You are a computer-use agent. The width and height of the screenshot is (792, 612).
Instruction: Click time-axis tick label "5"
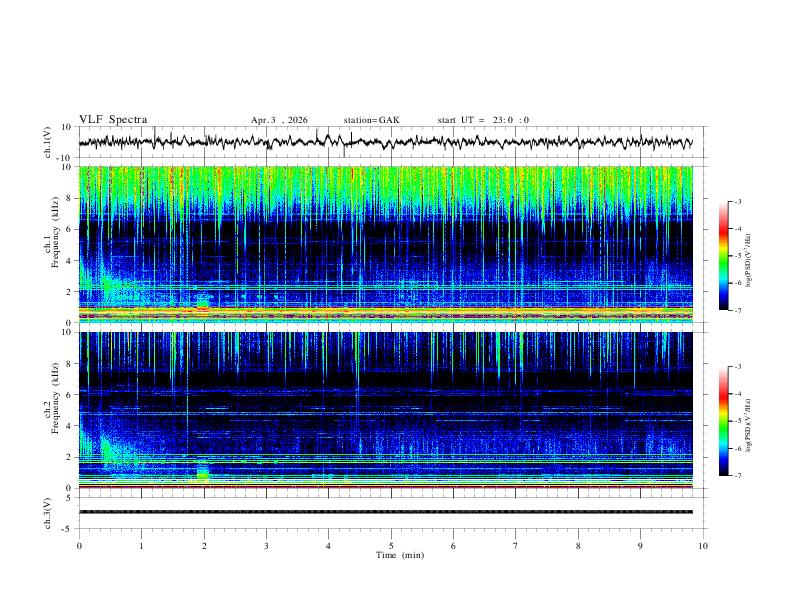coord(391,546)
